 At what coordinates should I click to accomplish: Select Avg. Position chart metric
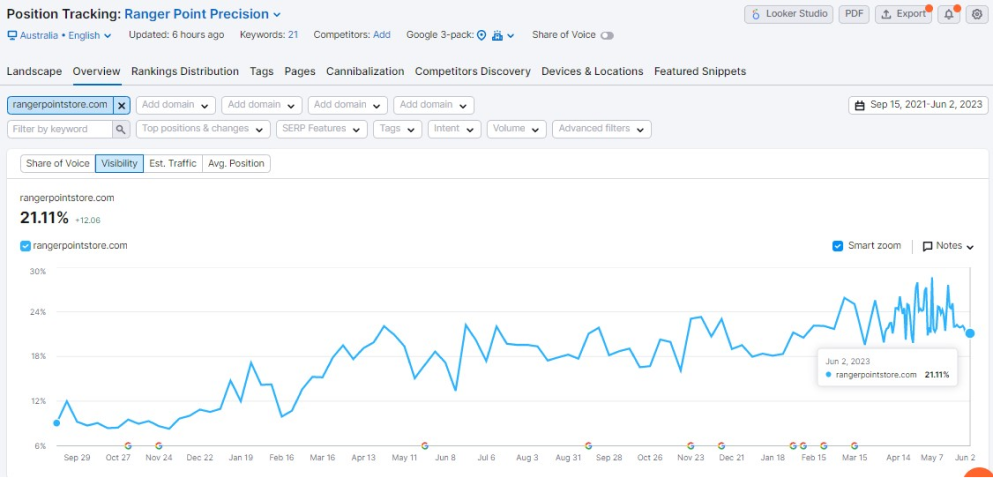coord(236,163)
